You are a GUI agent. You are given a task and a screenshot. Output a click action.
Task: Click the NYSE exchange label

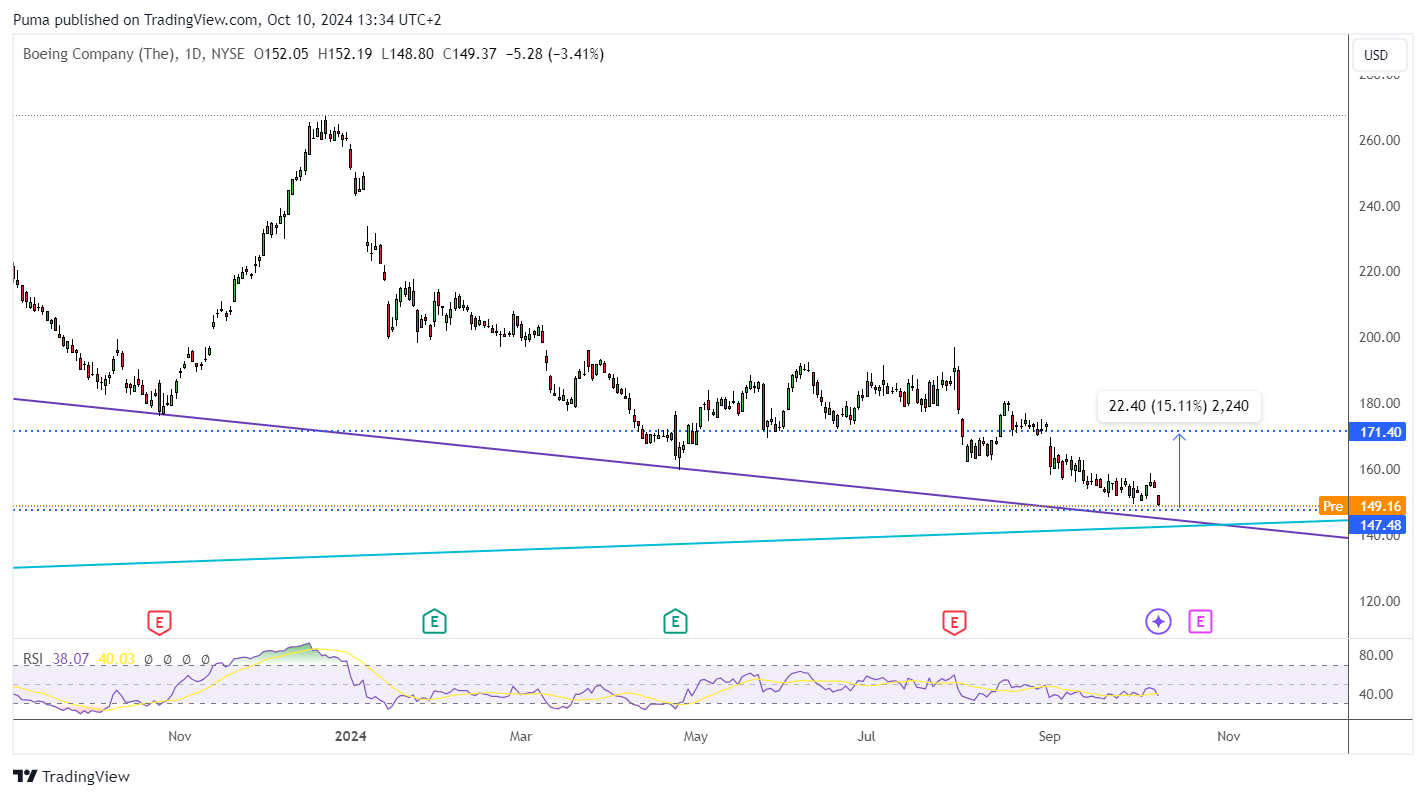coord(228,54)
